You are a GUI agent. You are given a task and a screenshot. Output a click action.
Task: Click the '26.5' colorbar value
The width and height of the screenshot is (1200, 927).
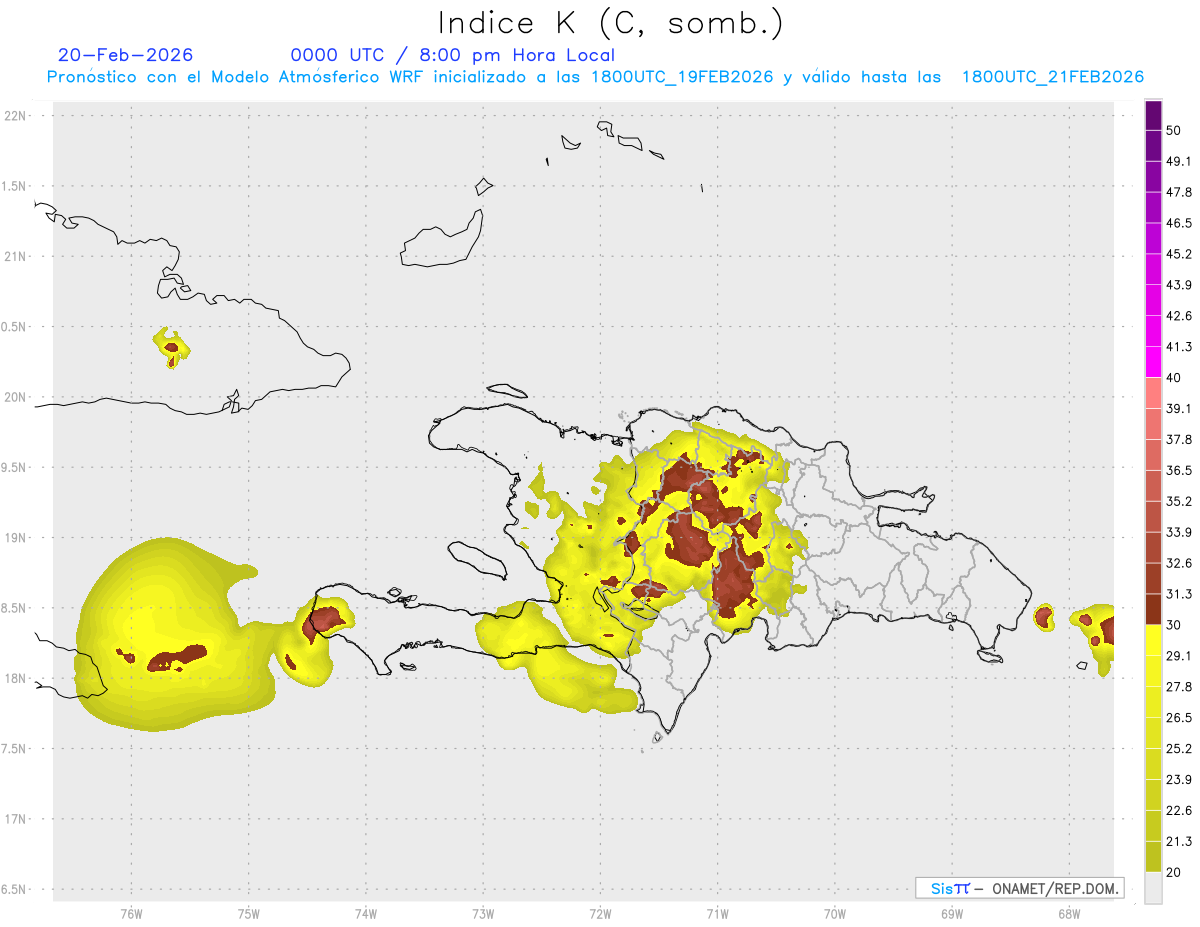tap(1179, 718)
